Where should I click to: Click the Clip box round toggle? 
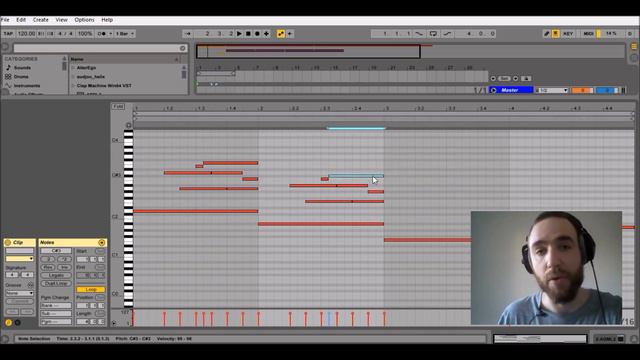[x=8, y=242]
